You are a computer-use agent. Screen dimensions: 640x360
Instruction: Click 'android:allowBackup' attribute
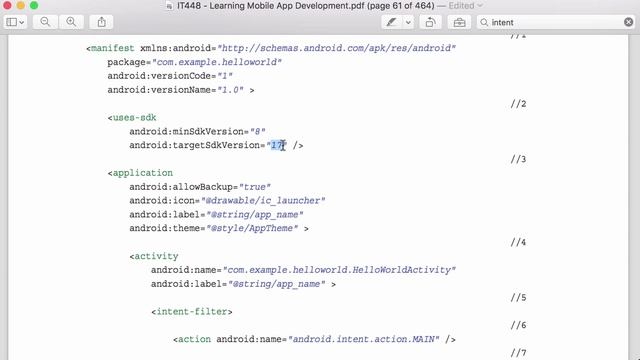181,187
